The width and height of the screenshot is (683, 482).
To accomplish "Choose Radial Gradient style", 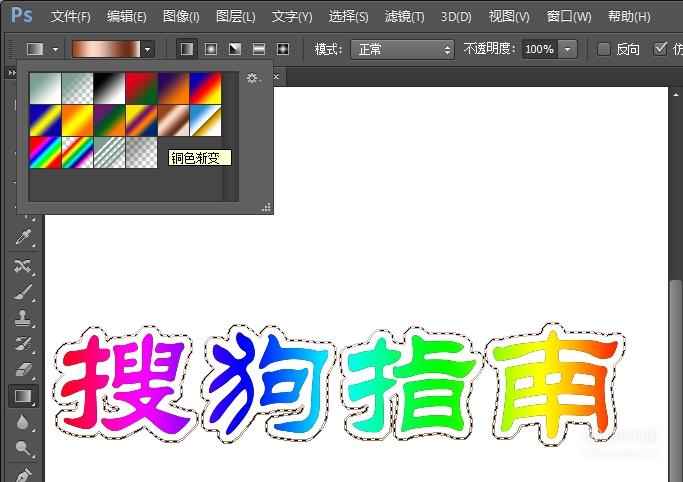I will point(211,49).
